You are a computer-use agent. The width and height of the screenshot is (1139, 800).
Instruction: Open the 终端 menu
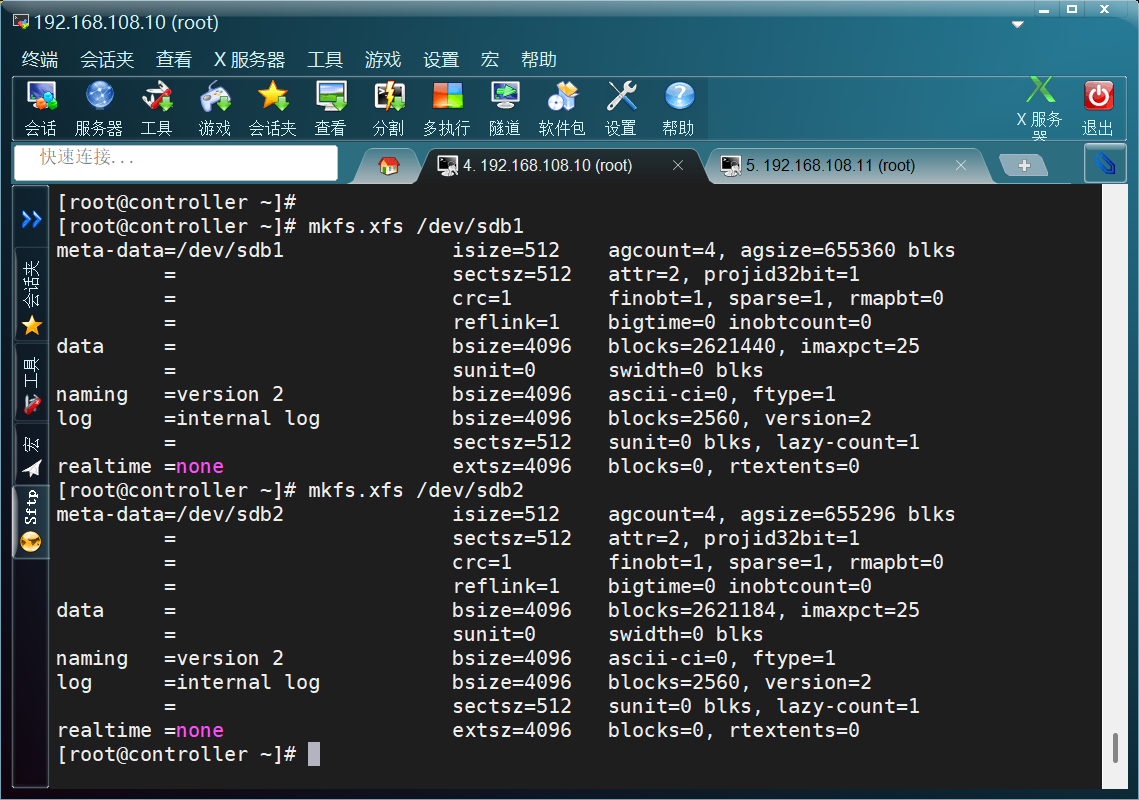coord(40,60)
